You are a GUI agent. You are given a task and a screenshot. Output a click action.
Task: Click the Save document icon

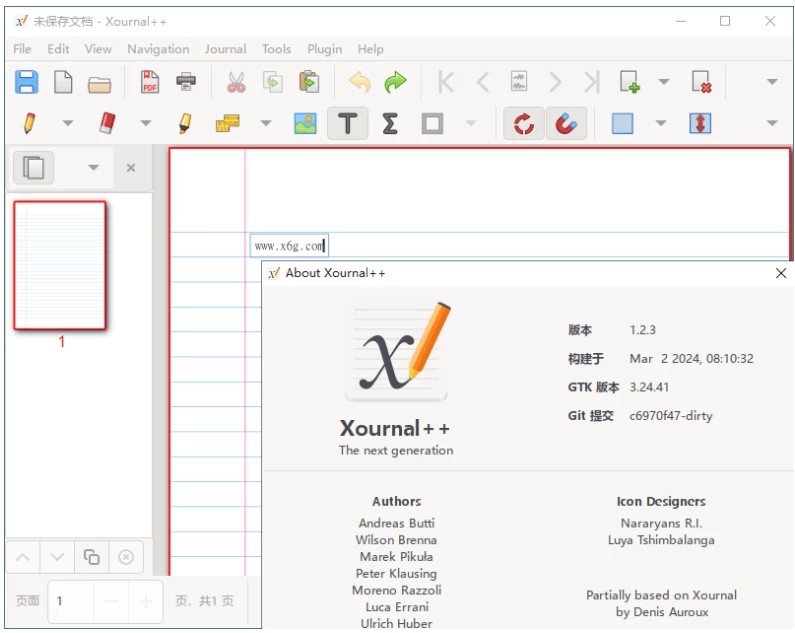(x=26, y=82)
